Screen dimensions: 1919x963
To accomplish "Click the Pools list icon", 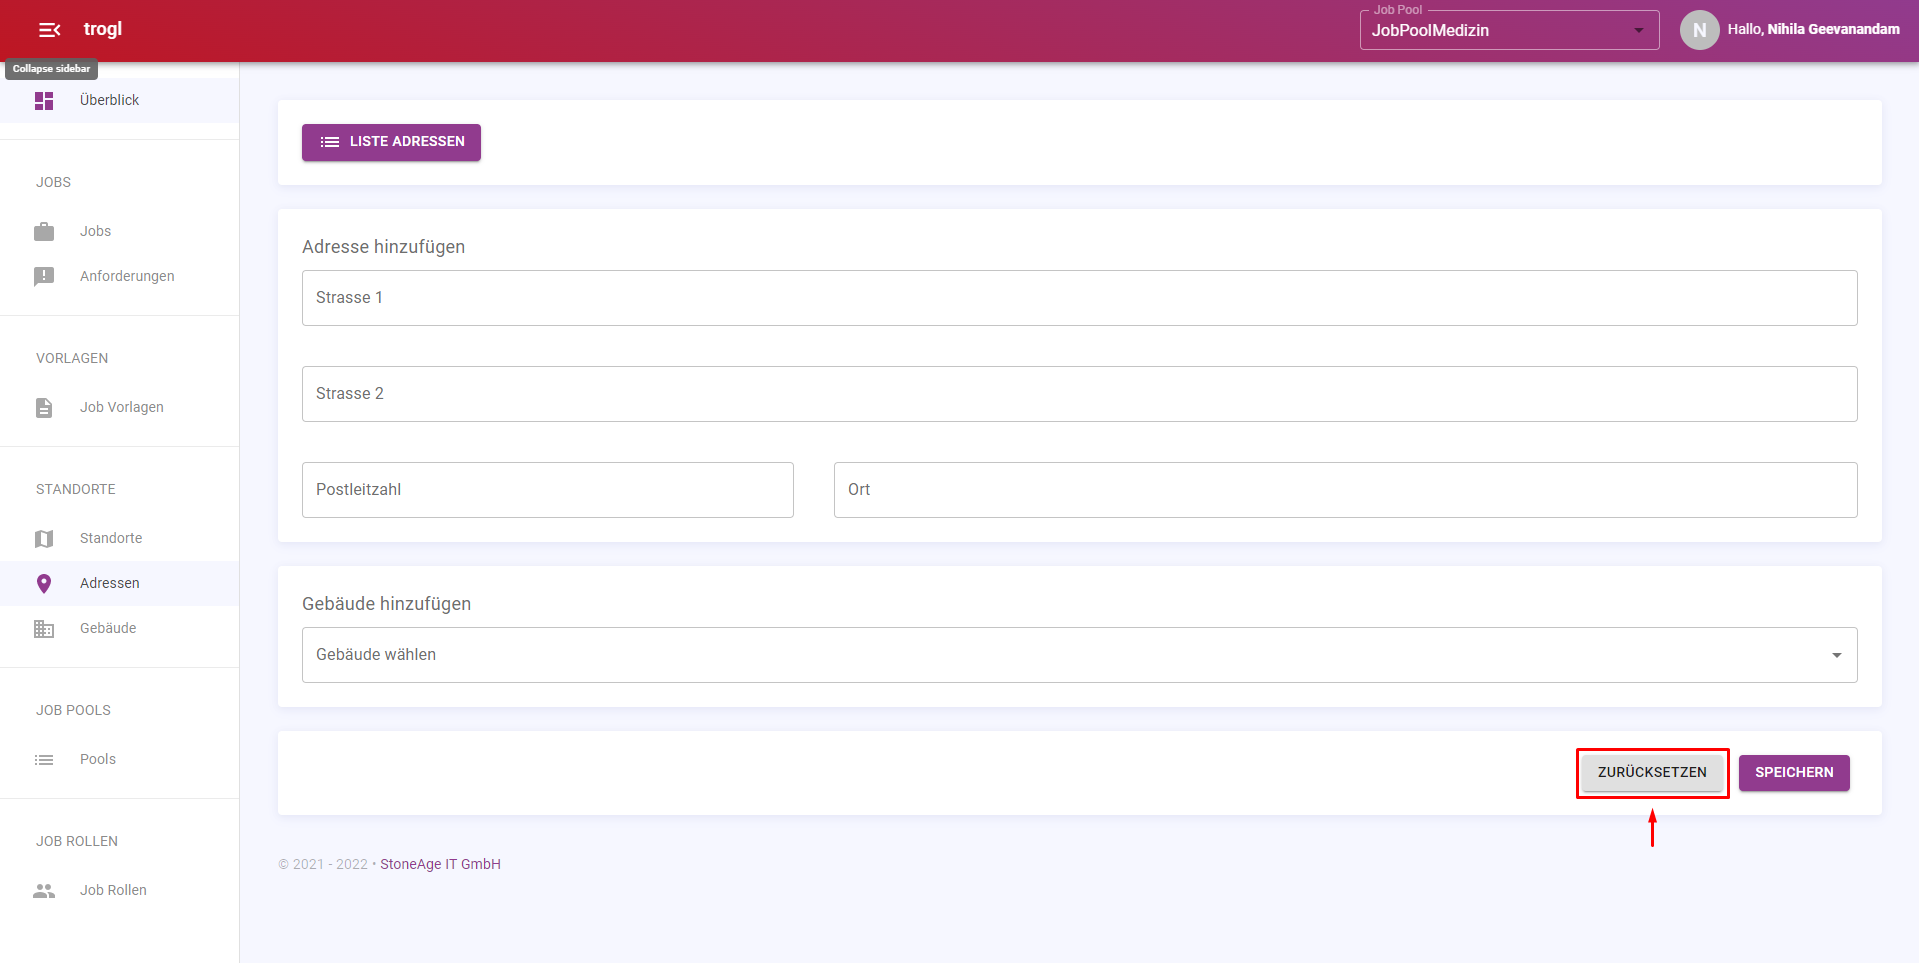I will 44,760.
